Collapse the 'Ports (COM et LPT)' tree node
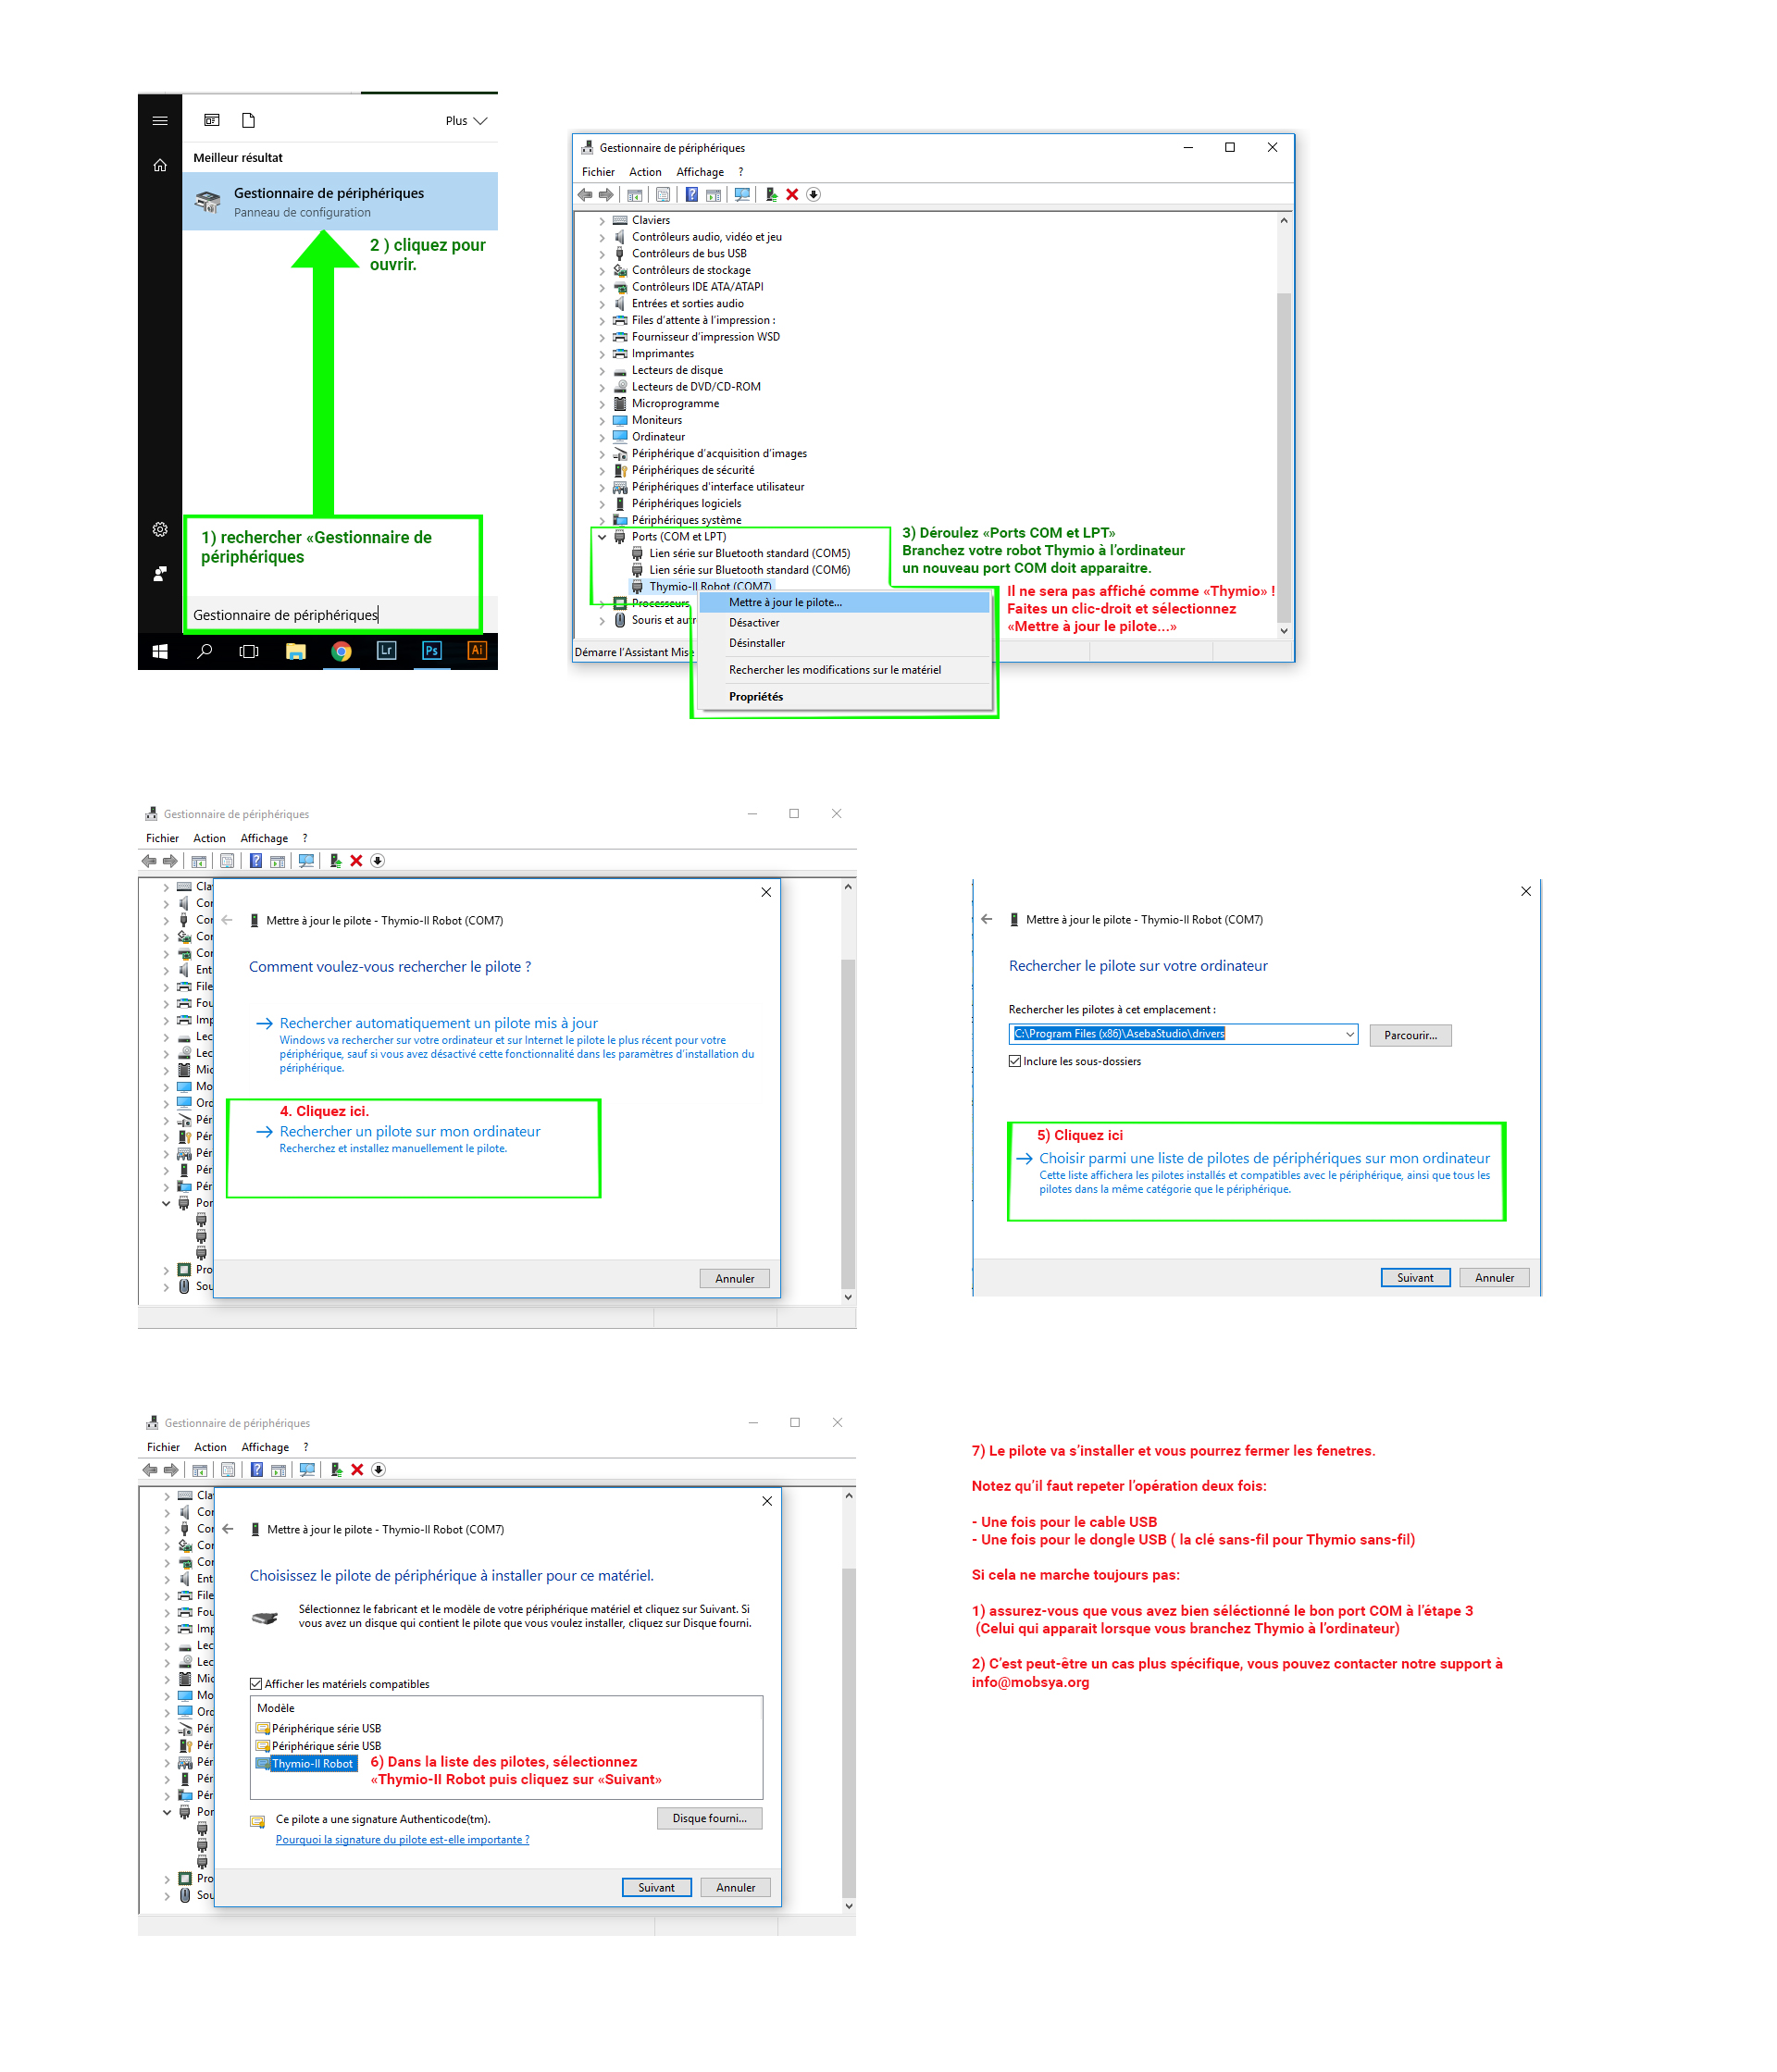 point(602,537)
